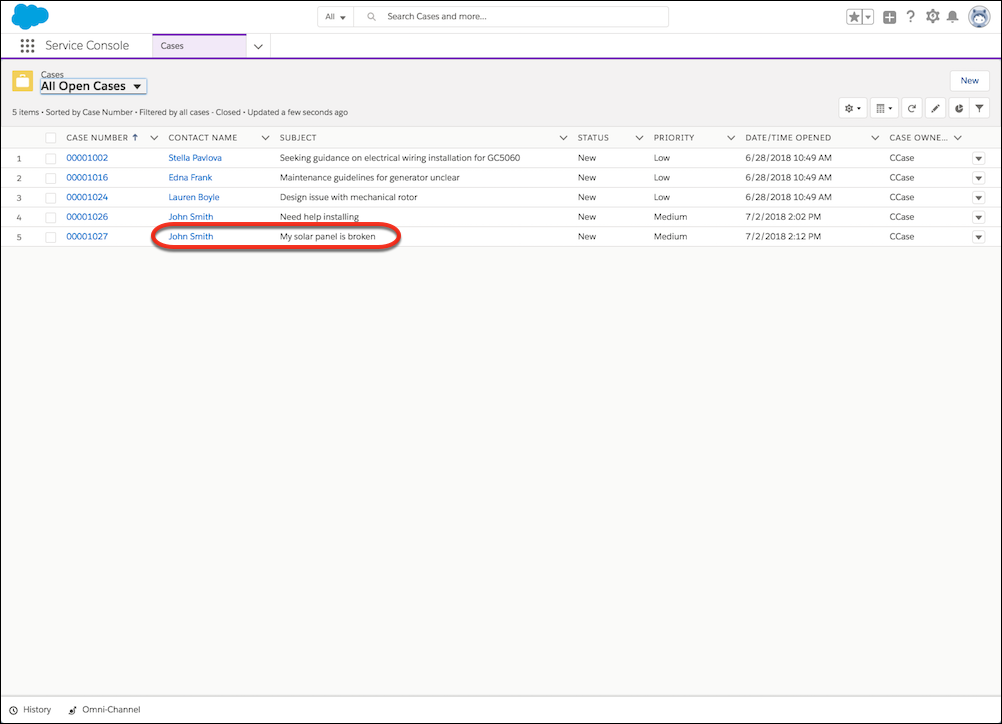
Task: Check notifications with the bell icon
Action: click(952, 16)
